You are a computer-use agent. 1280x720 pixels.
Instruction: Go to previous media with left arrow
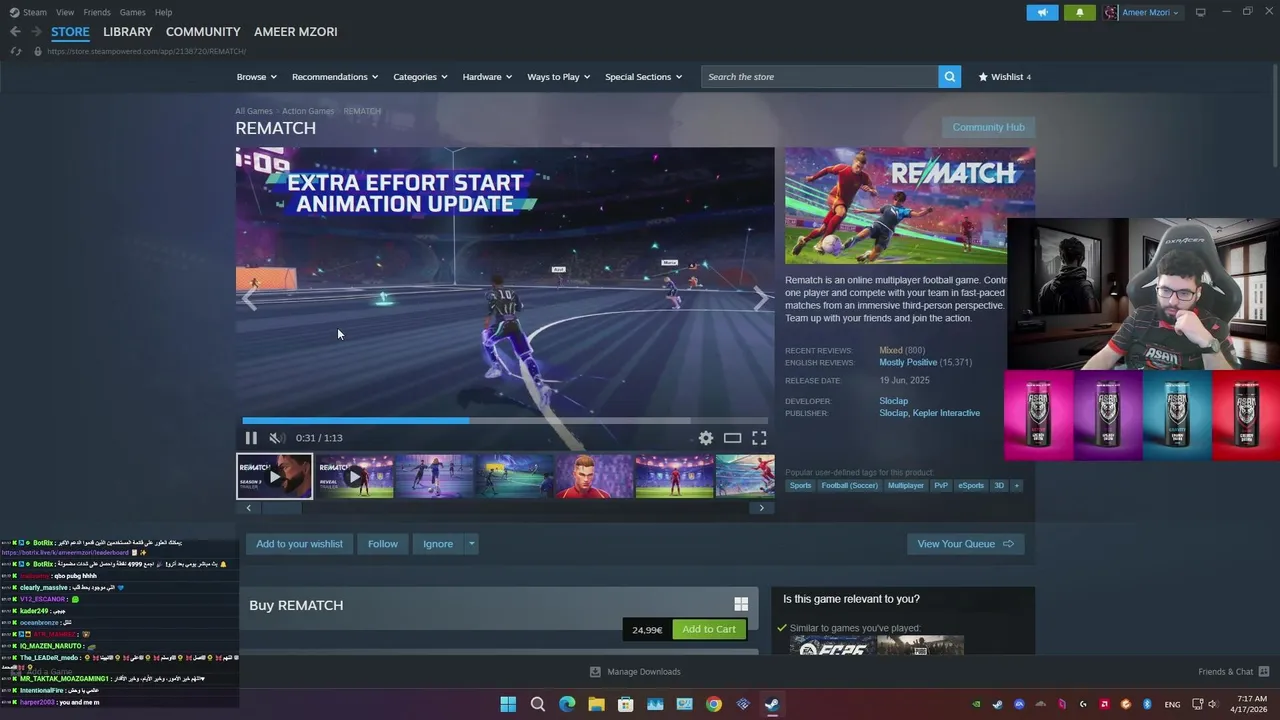coord(249,298)
